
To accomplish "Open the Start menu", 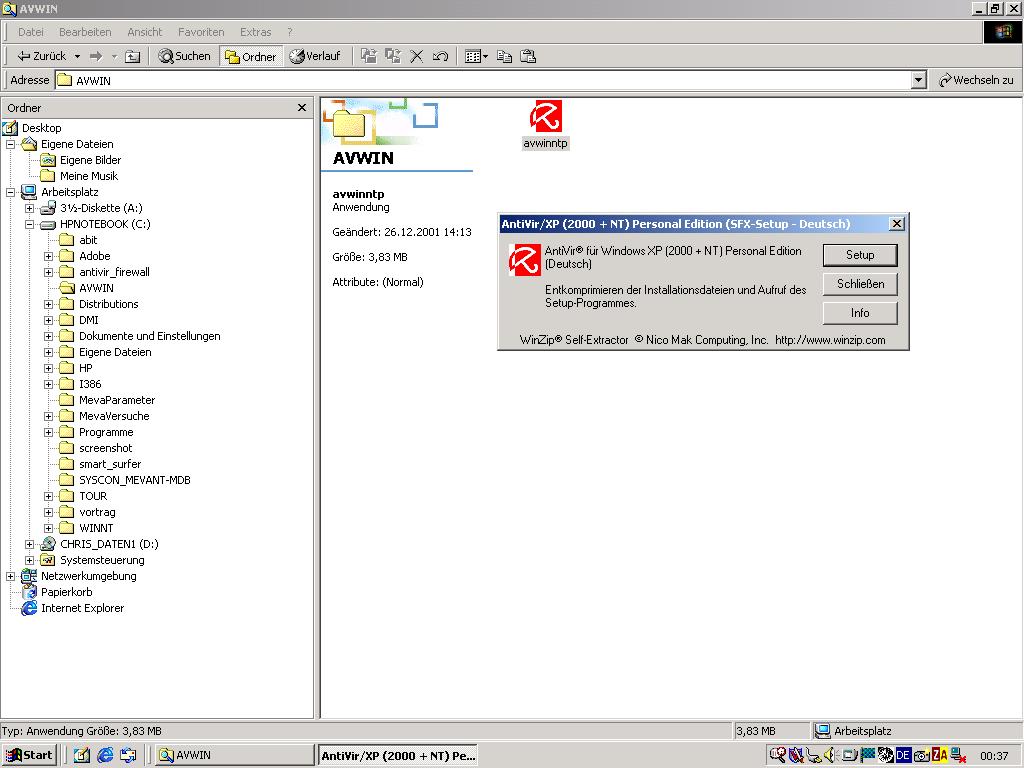I will coord(29,755).
